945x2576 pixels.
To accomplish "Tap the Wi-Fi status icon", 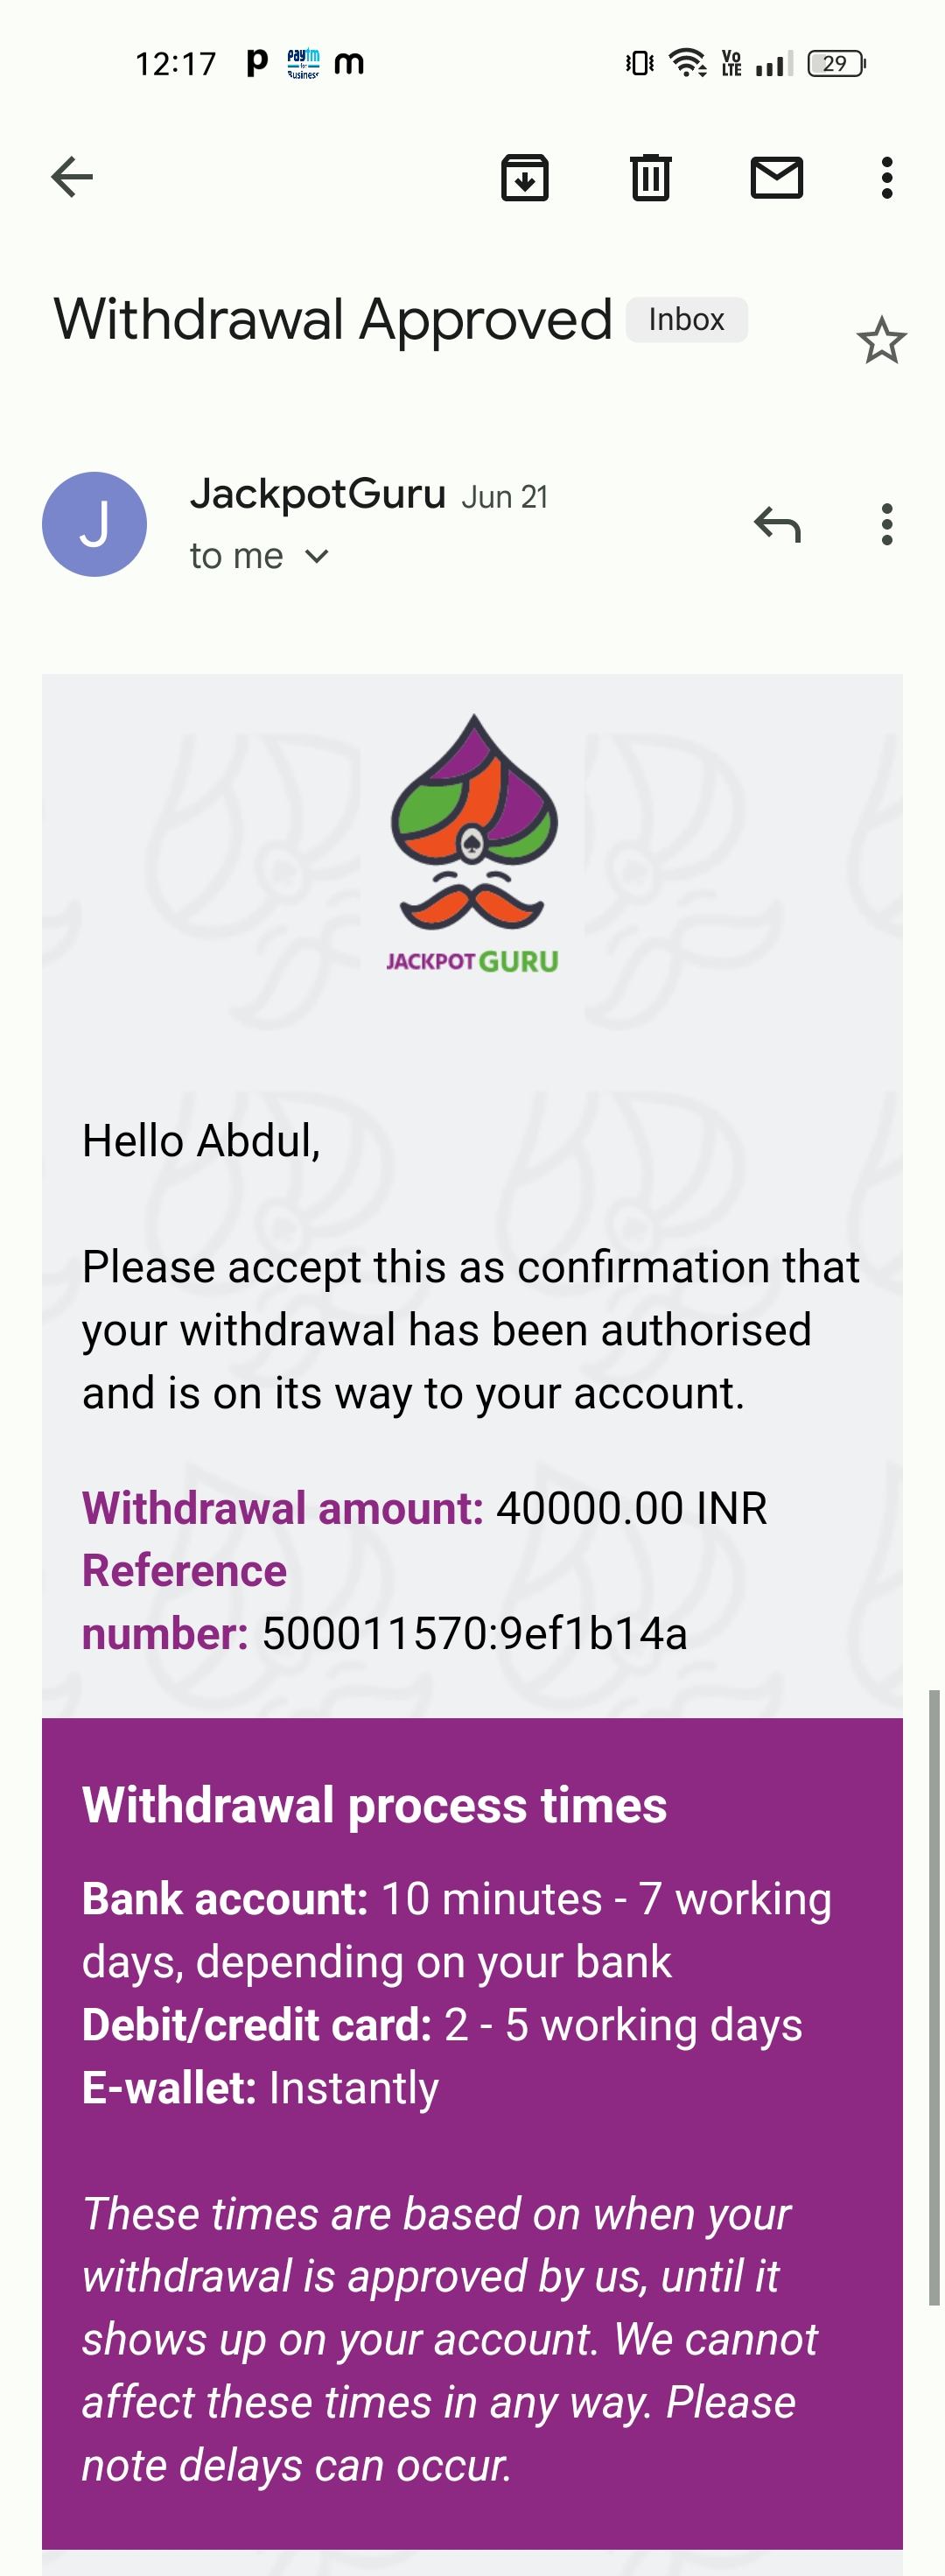I will tap(687, 64).
